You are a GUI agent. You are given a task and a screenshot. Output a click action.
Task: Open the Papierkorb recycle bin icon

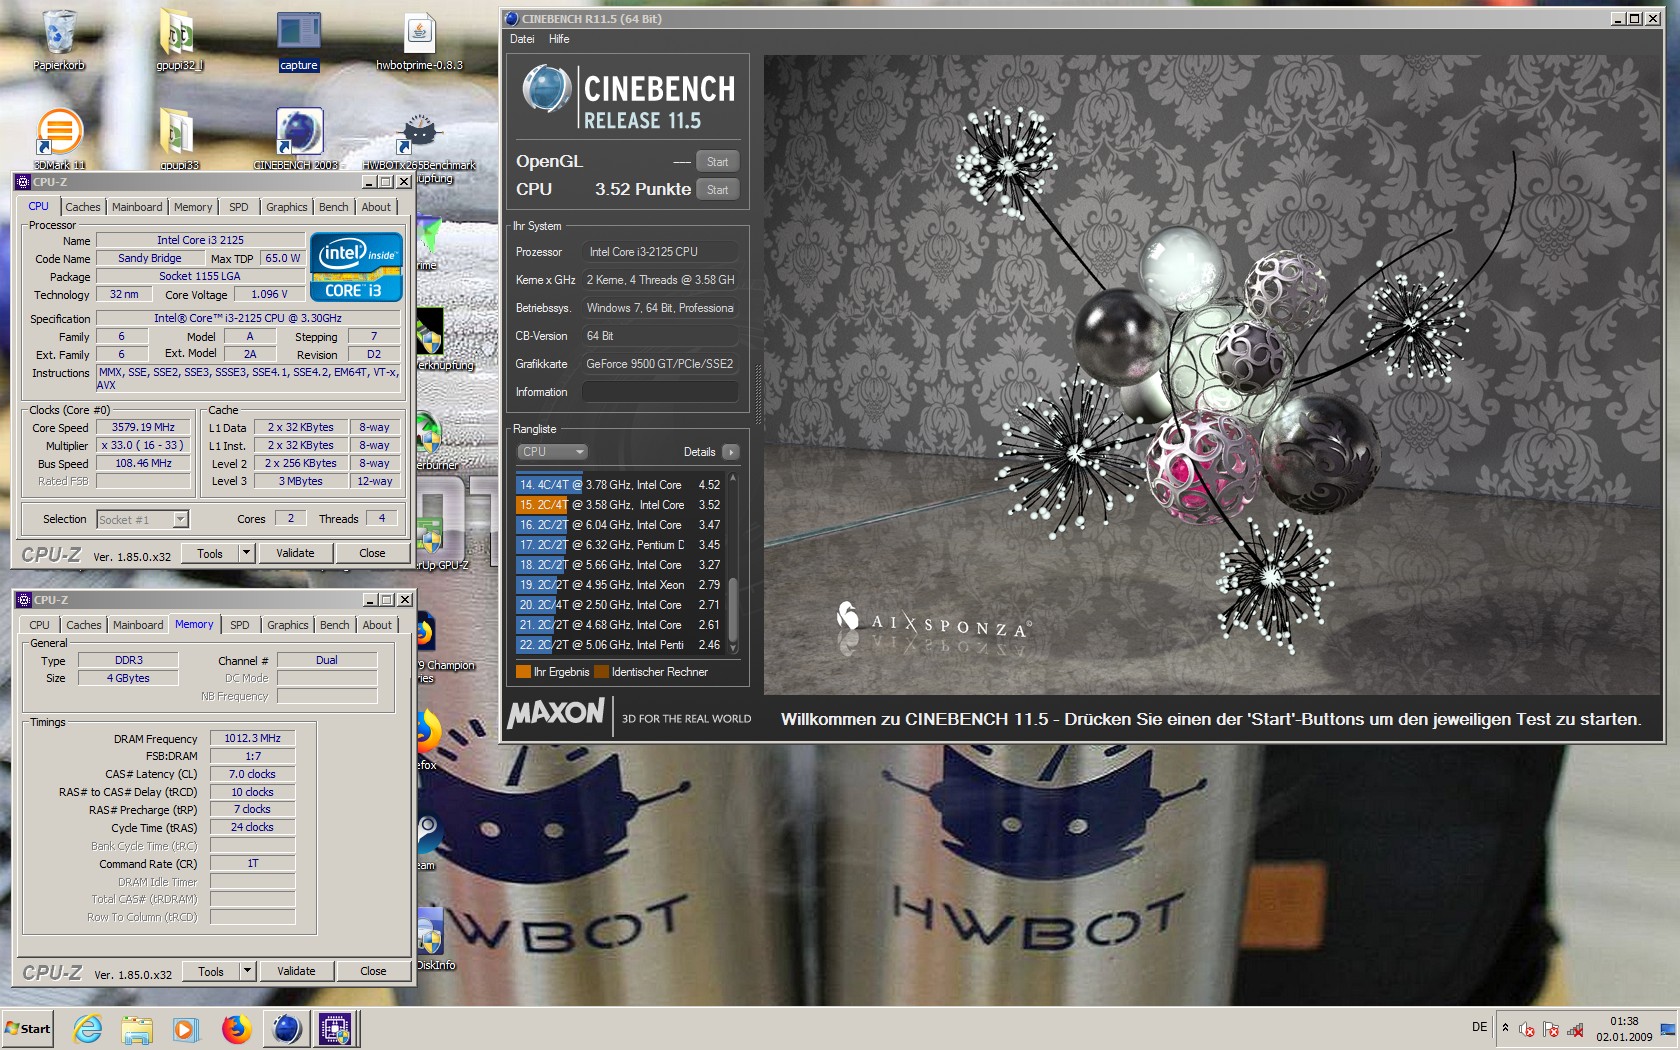tap(59, 40)
